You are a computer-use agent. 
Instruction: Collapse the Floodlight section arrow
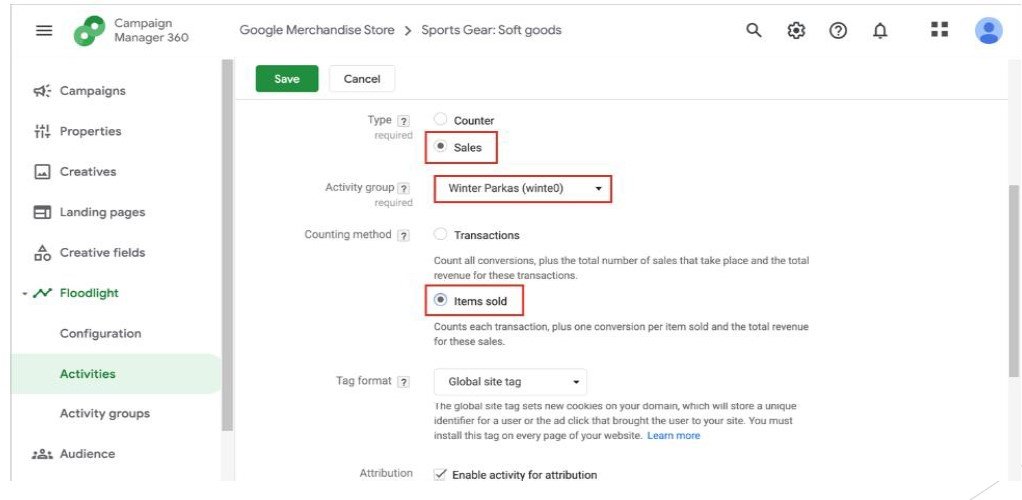pyautogui.click(x=25, y=294)
